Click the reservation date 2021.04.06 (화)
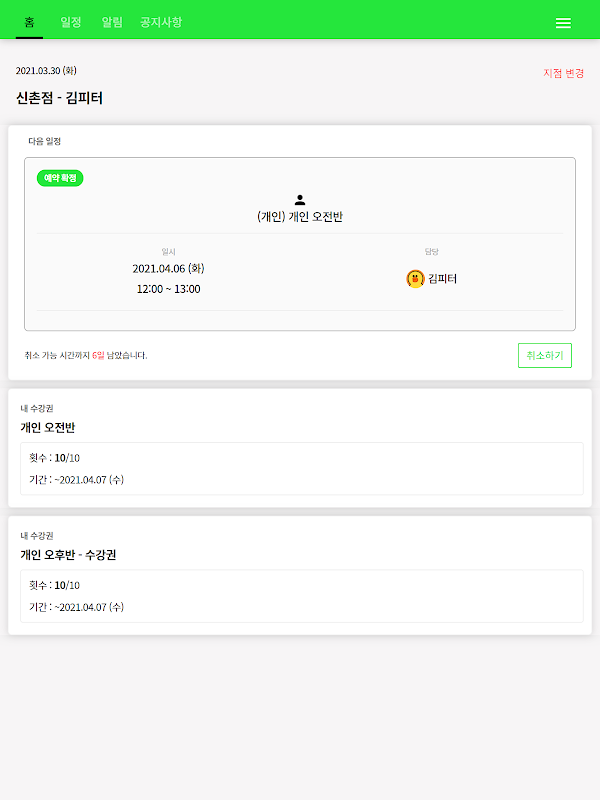The width and height of the screenshot is (600, 800). [168, 268]
